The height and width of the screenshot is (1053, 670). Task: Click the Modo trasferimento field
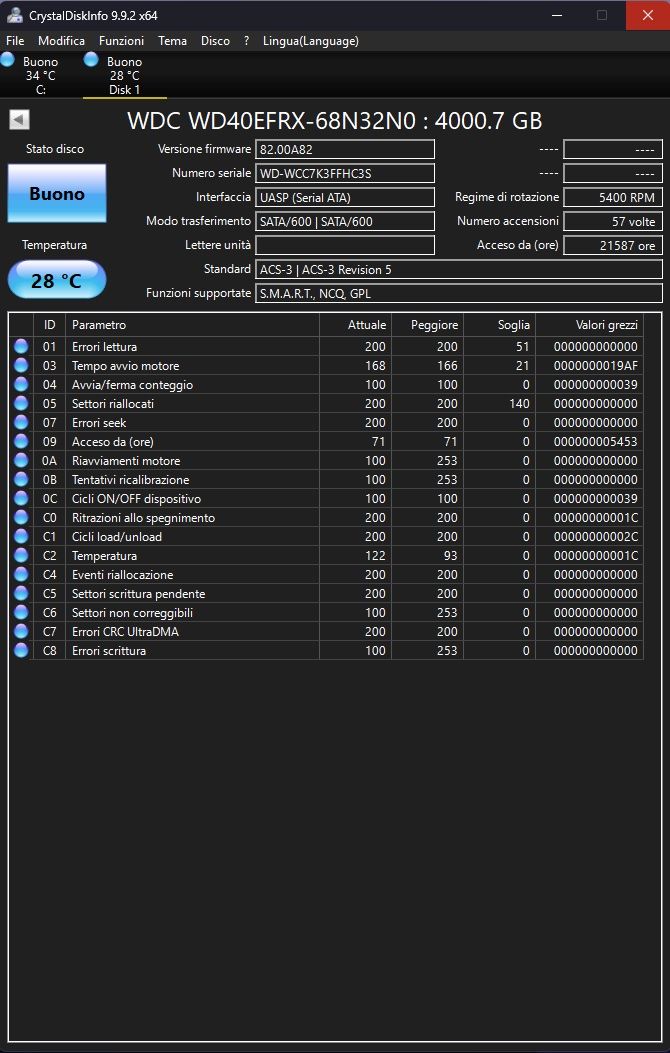click(x=345, y=221)
